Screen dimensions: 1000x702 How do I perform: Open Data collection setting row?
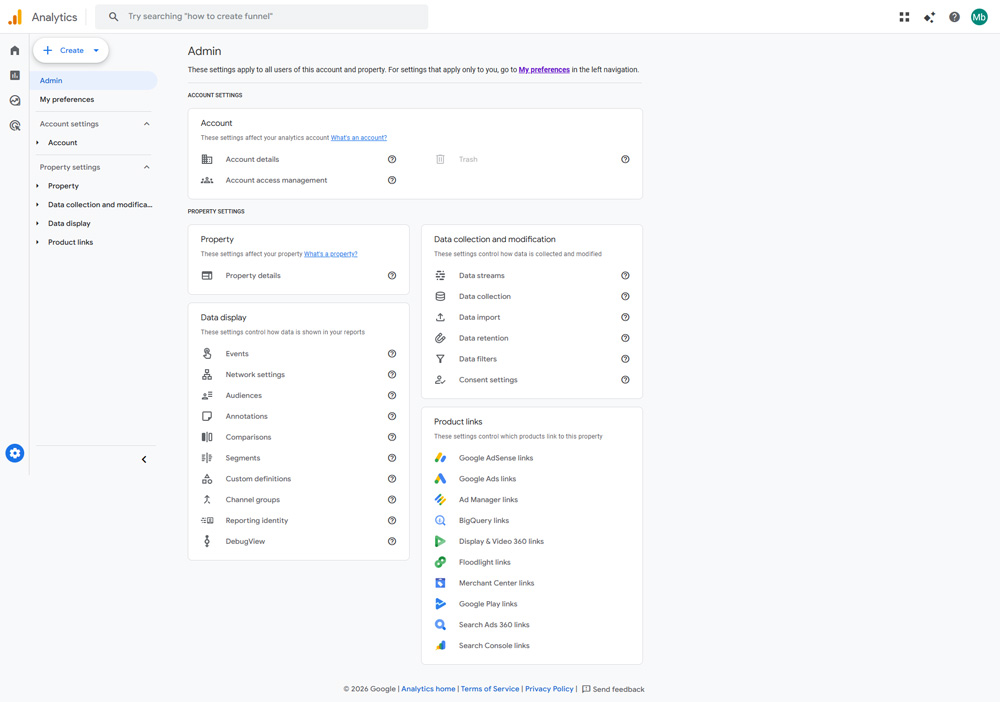click(x=531, y=296)
